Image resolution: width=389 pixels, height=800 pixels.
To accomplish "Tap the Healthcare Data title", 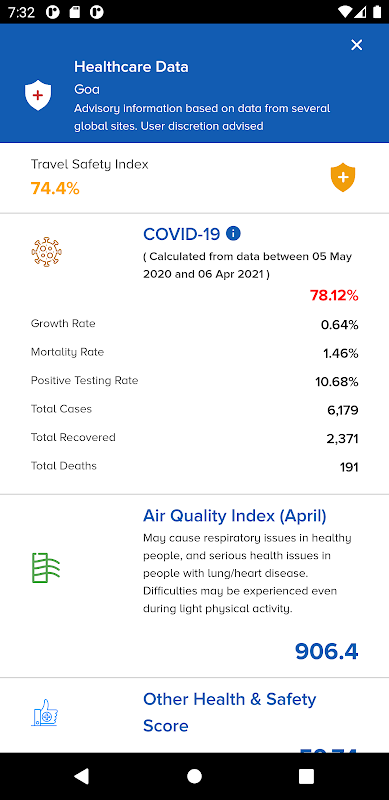I will [x=131, y=67].
